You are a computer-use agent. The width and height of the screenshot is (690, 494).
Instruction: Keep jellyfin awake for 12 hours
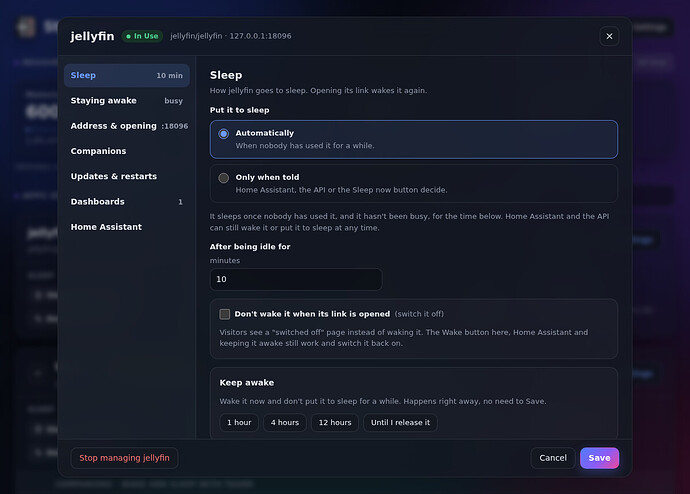[x=335, y=423]
